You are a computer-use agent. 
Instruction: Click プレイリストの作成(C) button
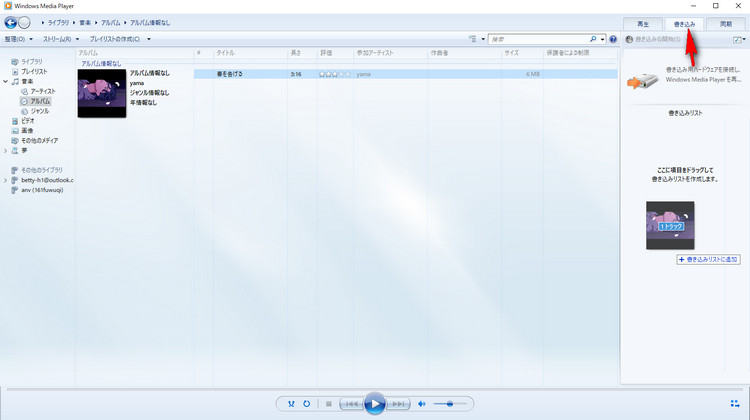[x=115, y=39]
